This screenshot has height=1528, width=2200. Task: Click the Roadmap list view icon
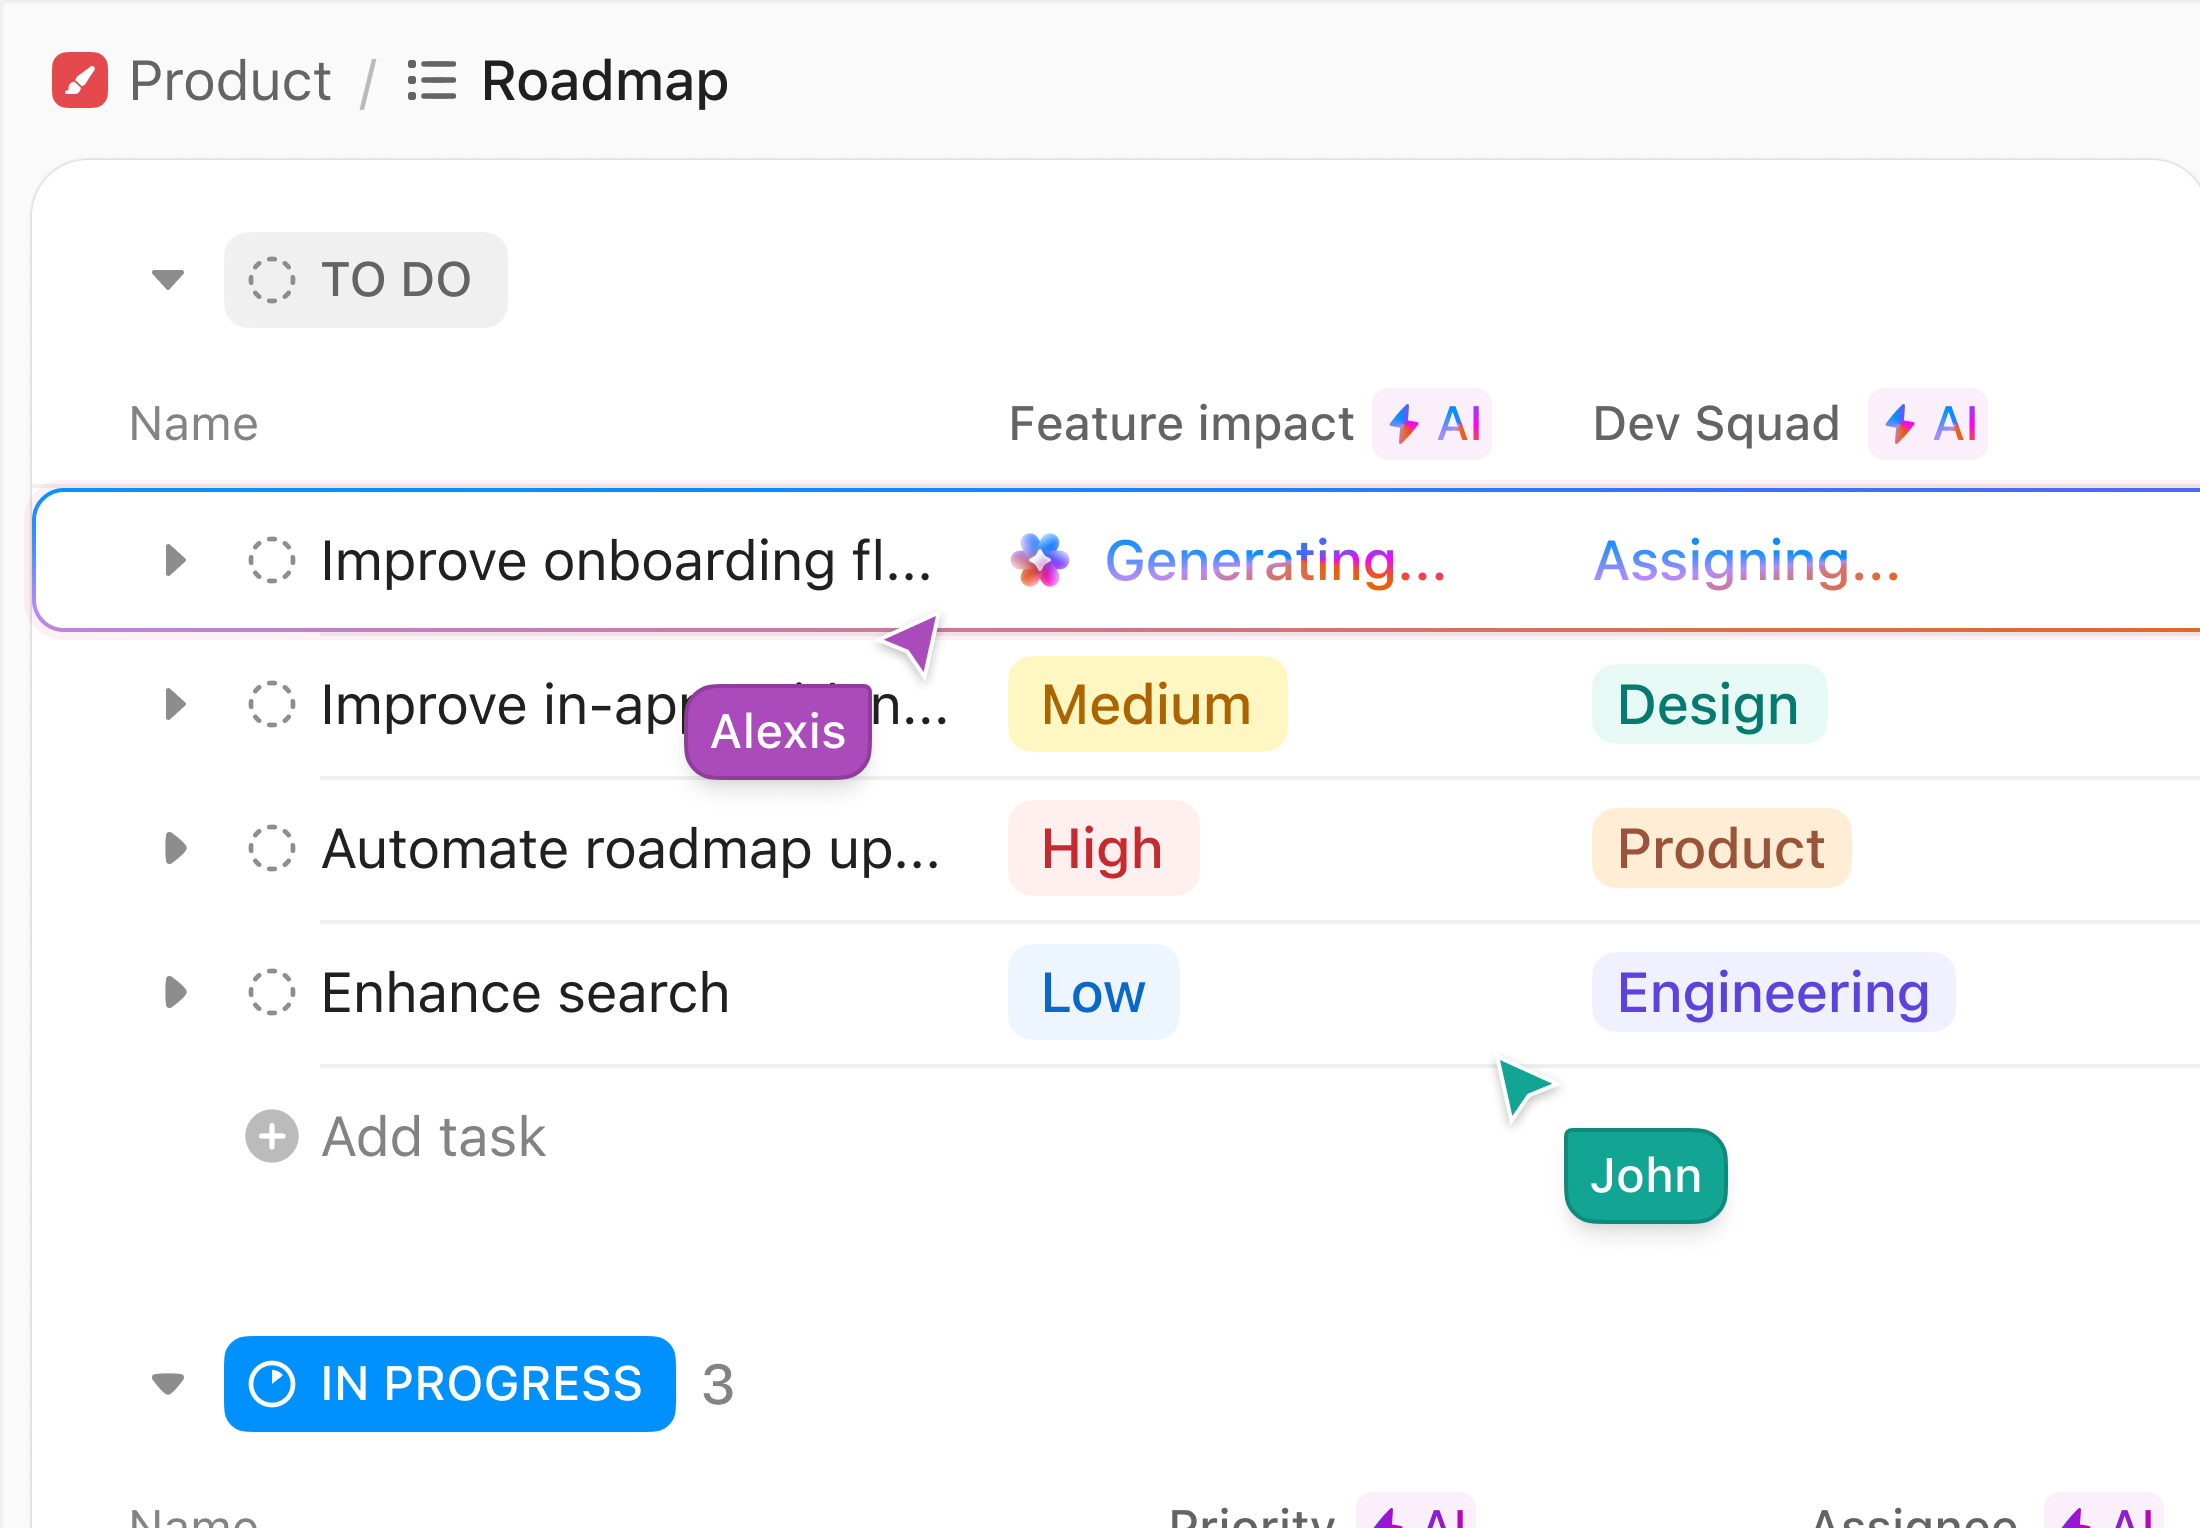coord(432,80)
